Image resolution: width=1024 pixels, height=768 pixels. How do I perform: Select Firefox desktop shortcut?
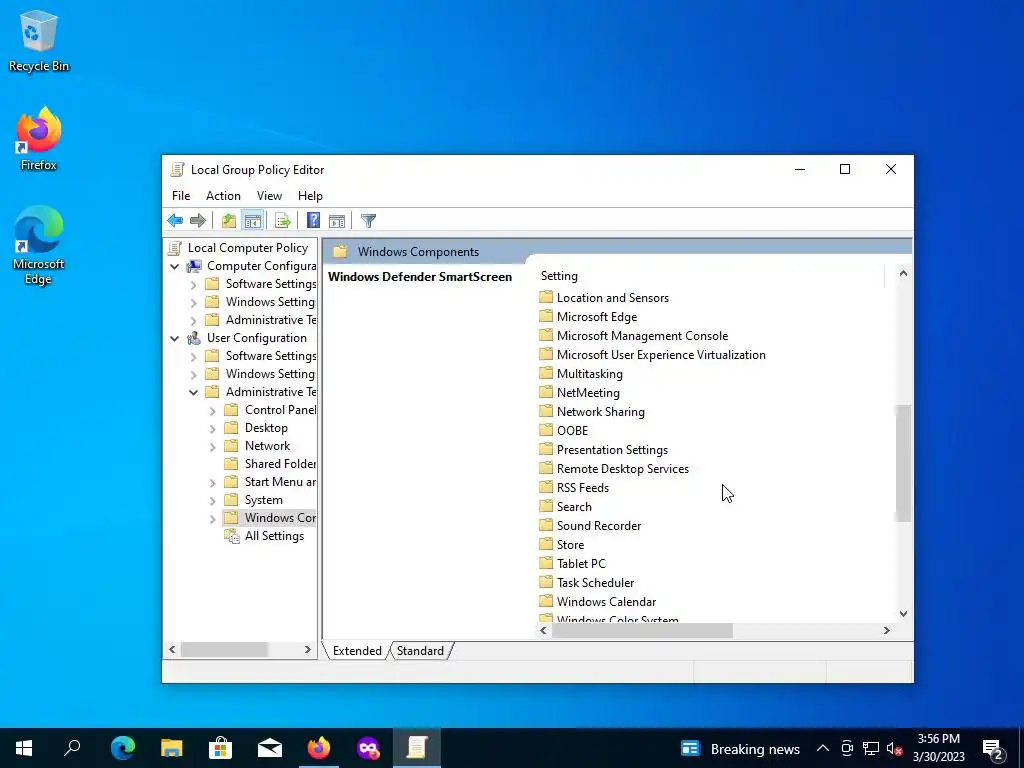coord(39,139)
